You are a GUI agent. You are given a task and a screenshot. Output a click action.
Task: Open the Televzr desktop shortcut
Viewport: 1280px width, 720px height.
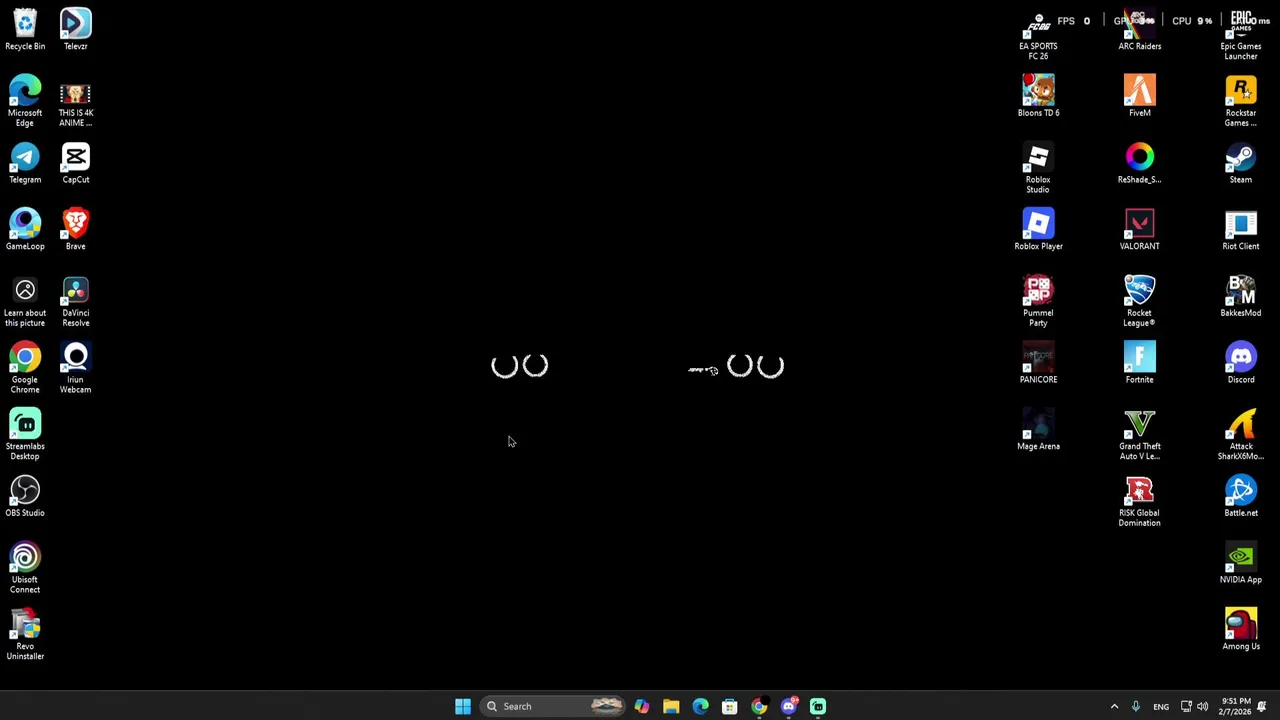75,28
